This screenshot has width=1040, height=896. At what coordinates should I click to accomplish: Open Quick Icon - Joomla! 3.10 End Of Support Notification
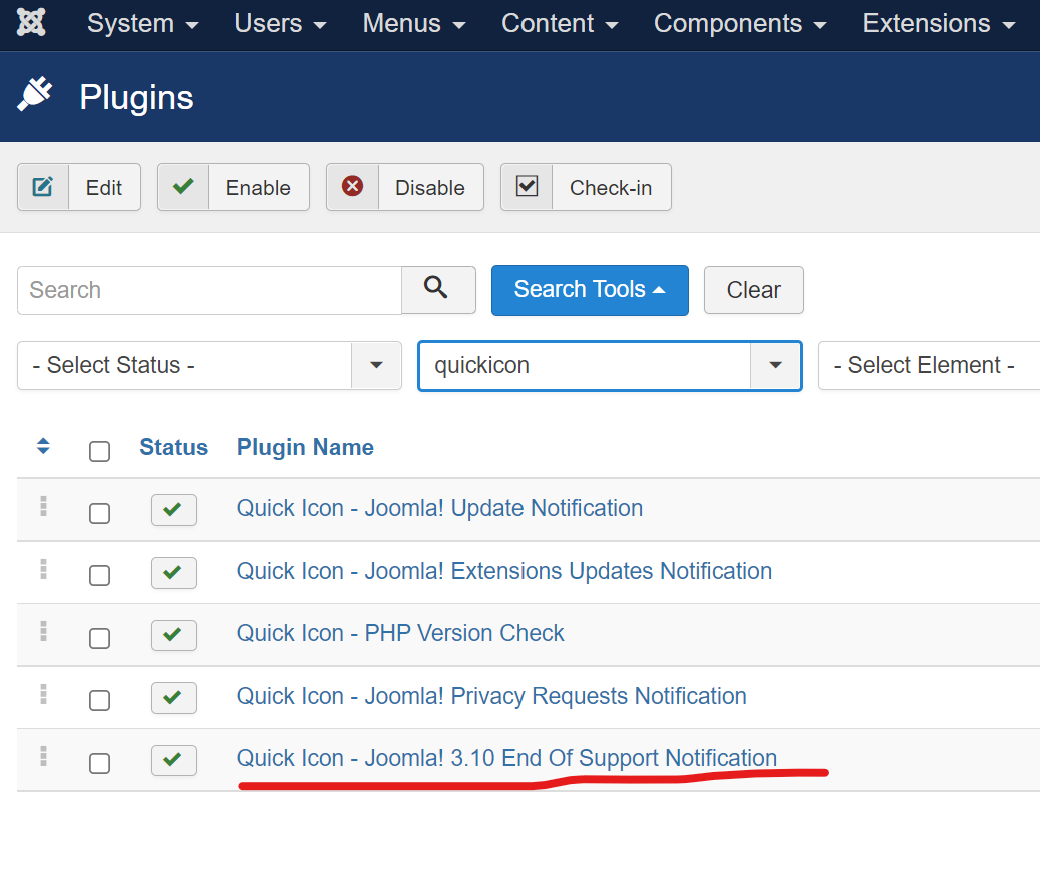tap(507, 757)
